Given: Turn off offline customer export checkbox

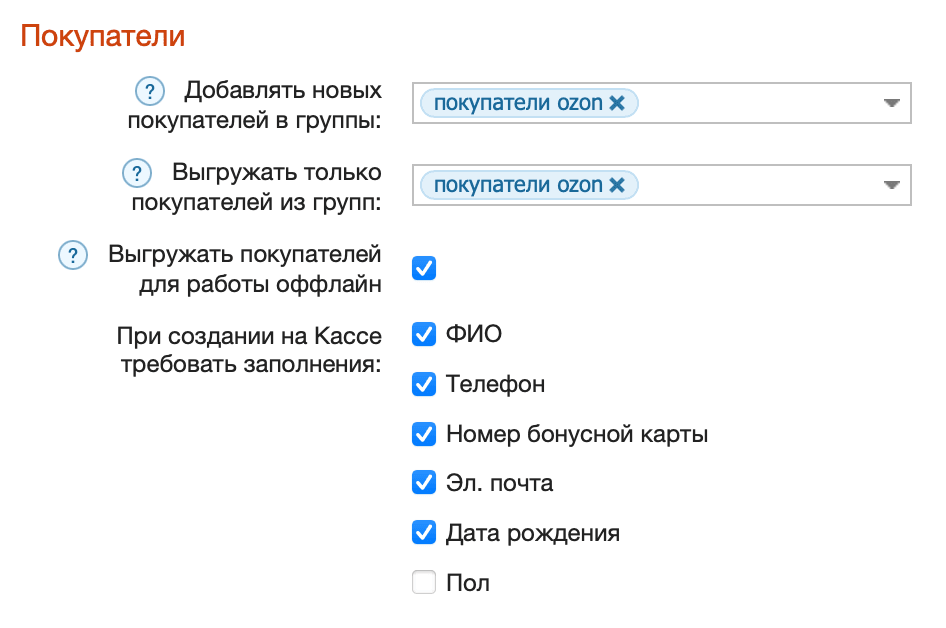Looking at the screenshot, I should [x=424, y=268].
